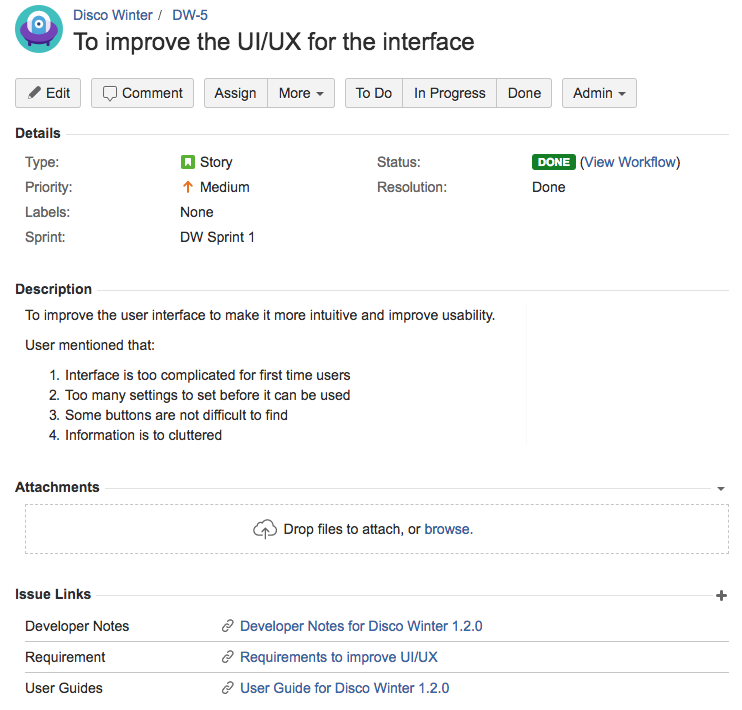Click link icon beside Requirements to improve UI/UX
The height and width of the screenshot is (710, 742).
tap(228, 658)
